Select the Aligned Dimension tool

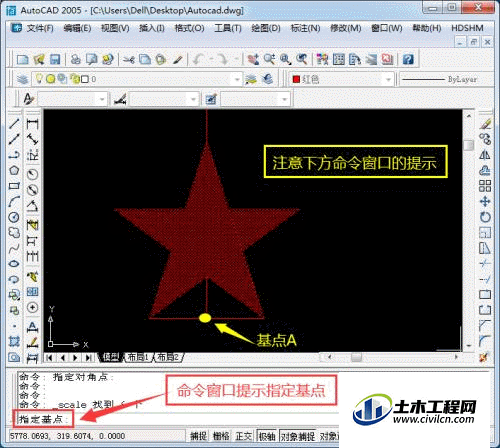32,139
